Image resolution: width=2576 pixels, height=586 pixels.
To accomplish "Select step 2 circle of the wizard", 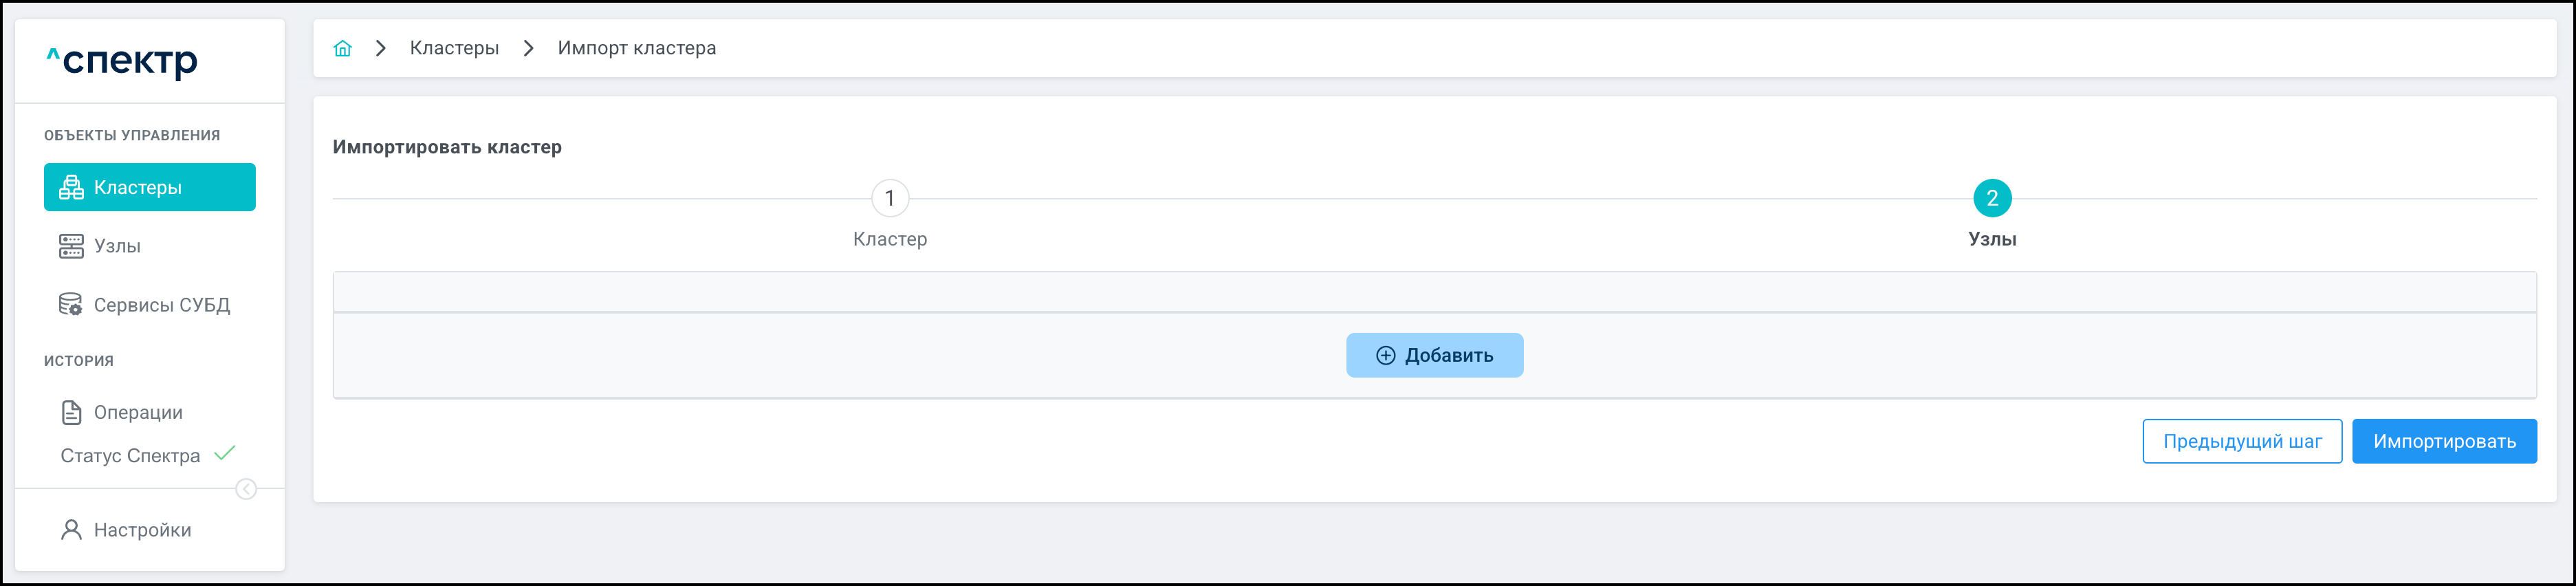I will (x=1991, y=198).
